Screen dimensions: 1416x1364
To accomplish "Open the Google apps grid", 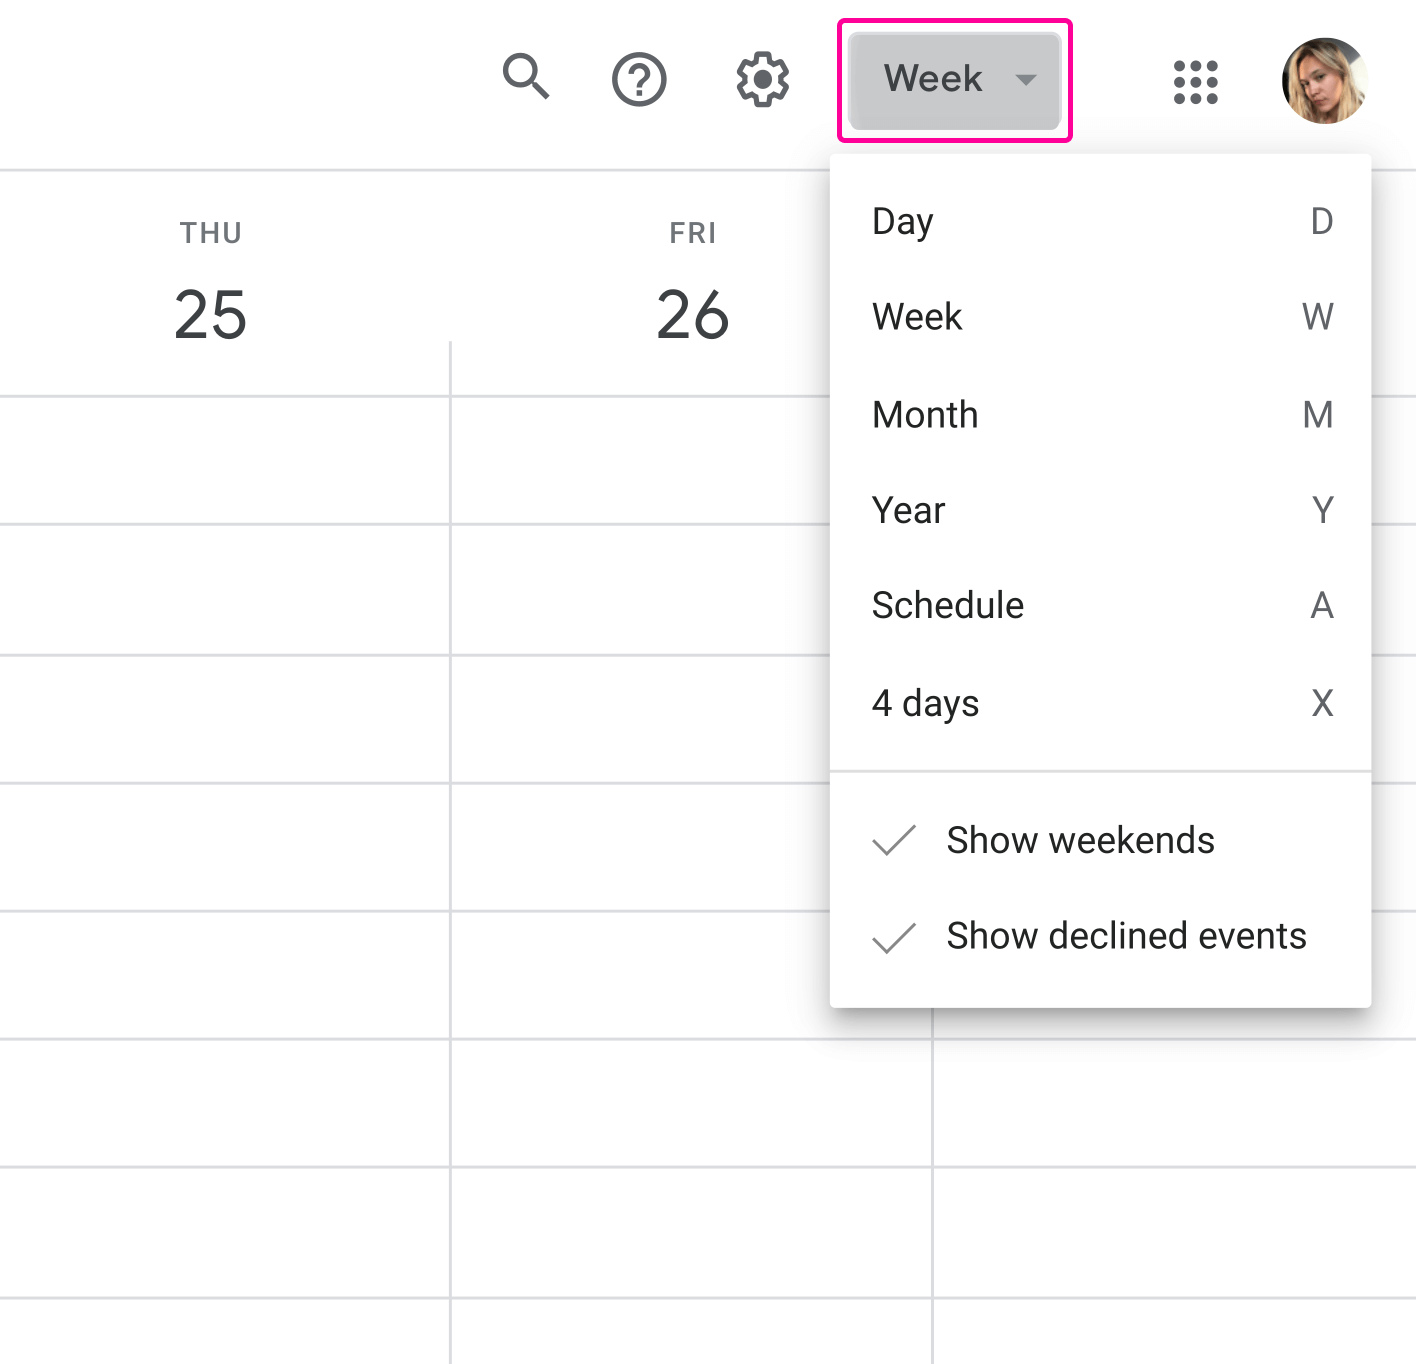I will pyautogui.click(x=1196, y=83).
